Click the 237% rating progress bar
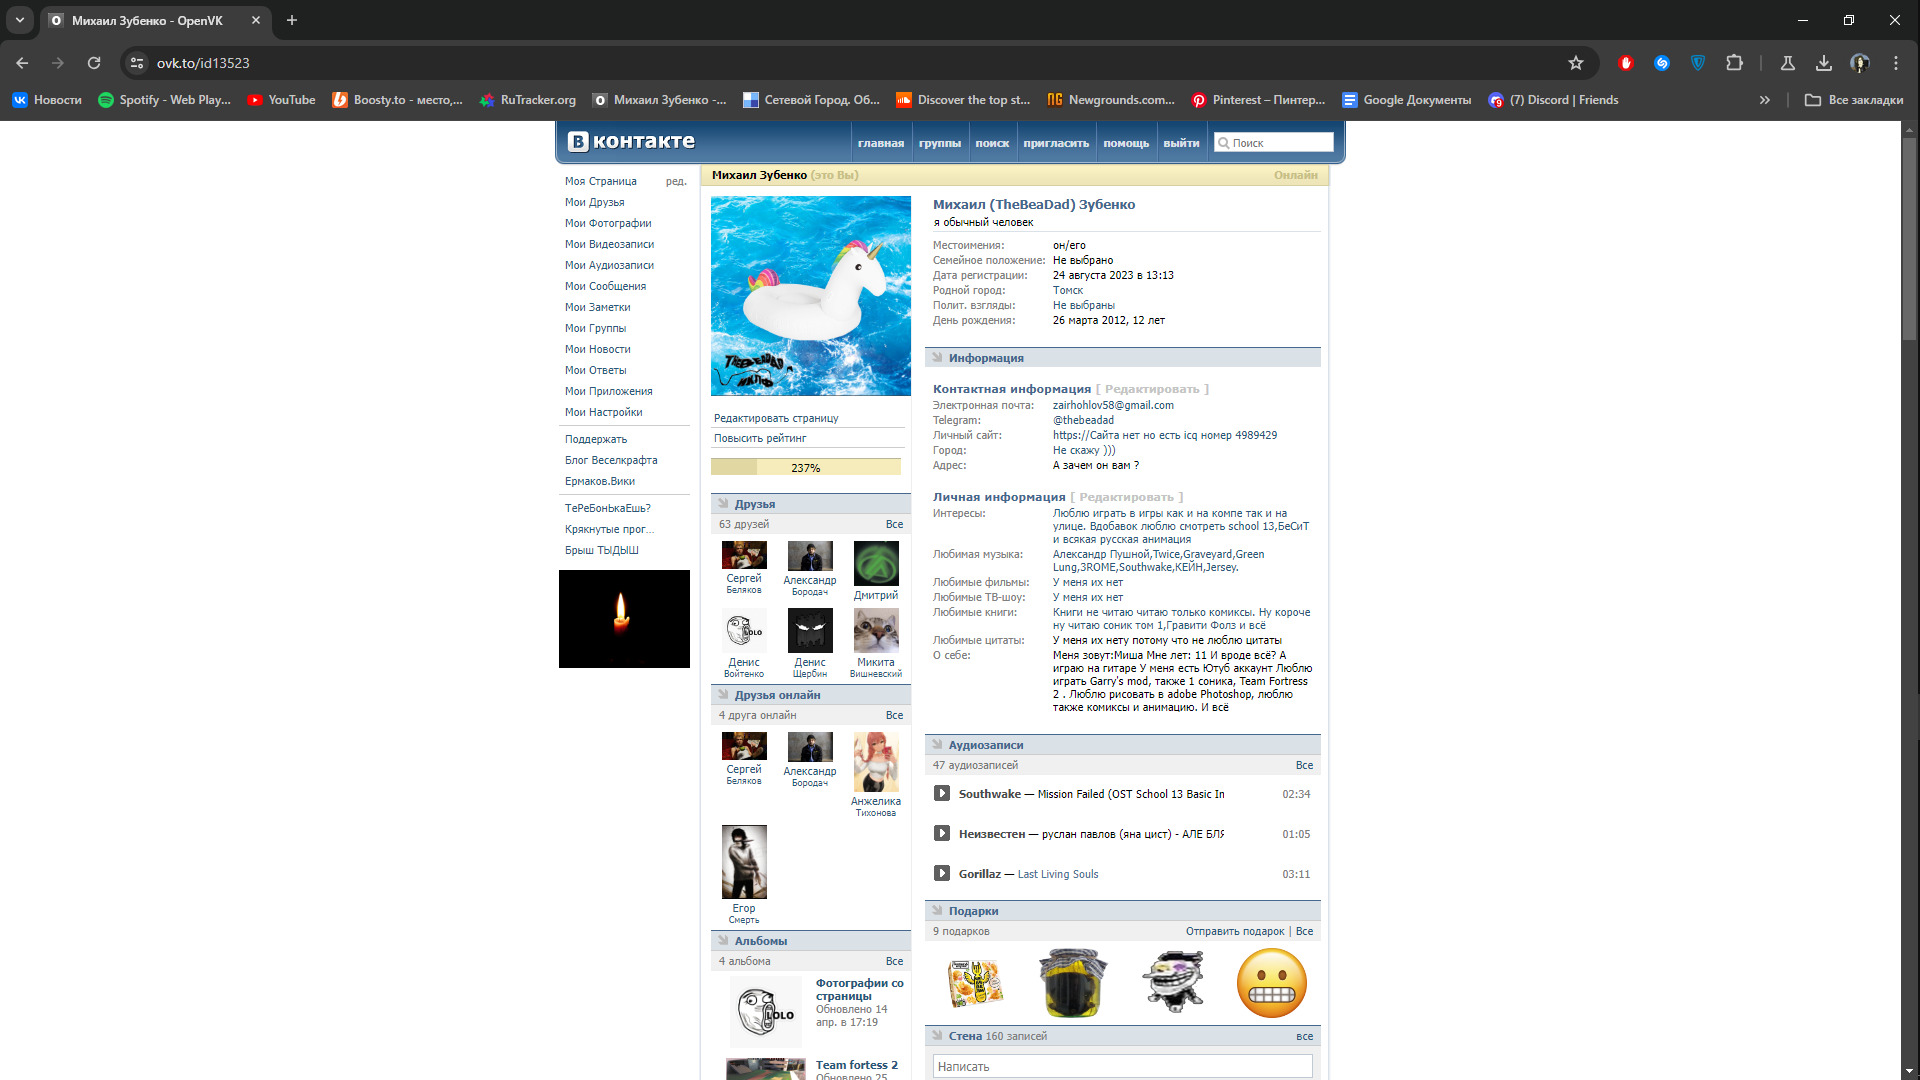 (x=805, y=467)
